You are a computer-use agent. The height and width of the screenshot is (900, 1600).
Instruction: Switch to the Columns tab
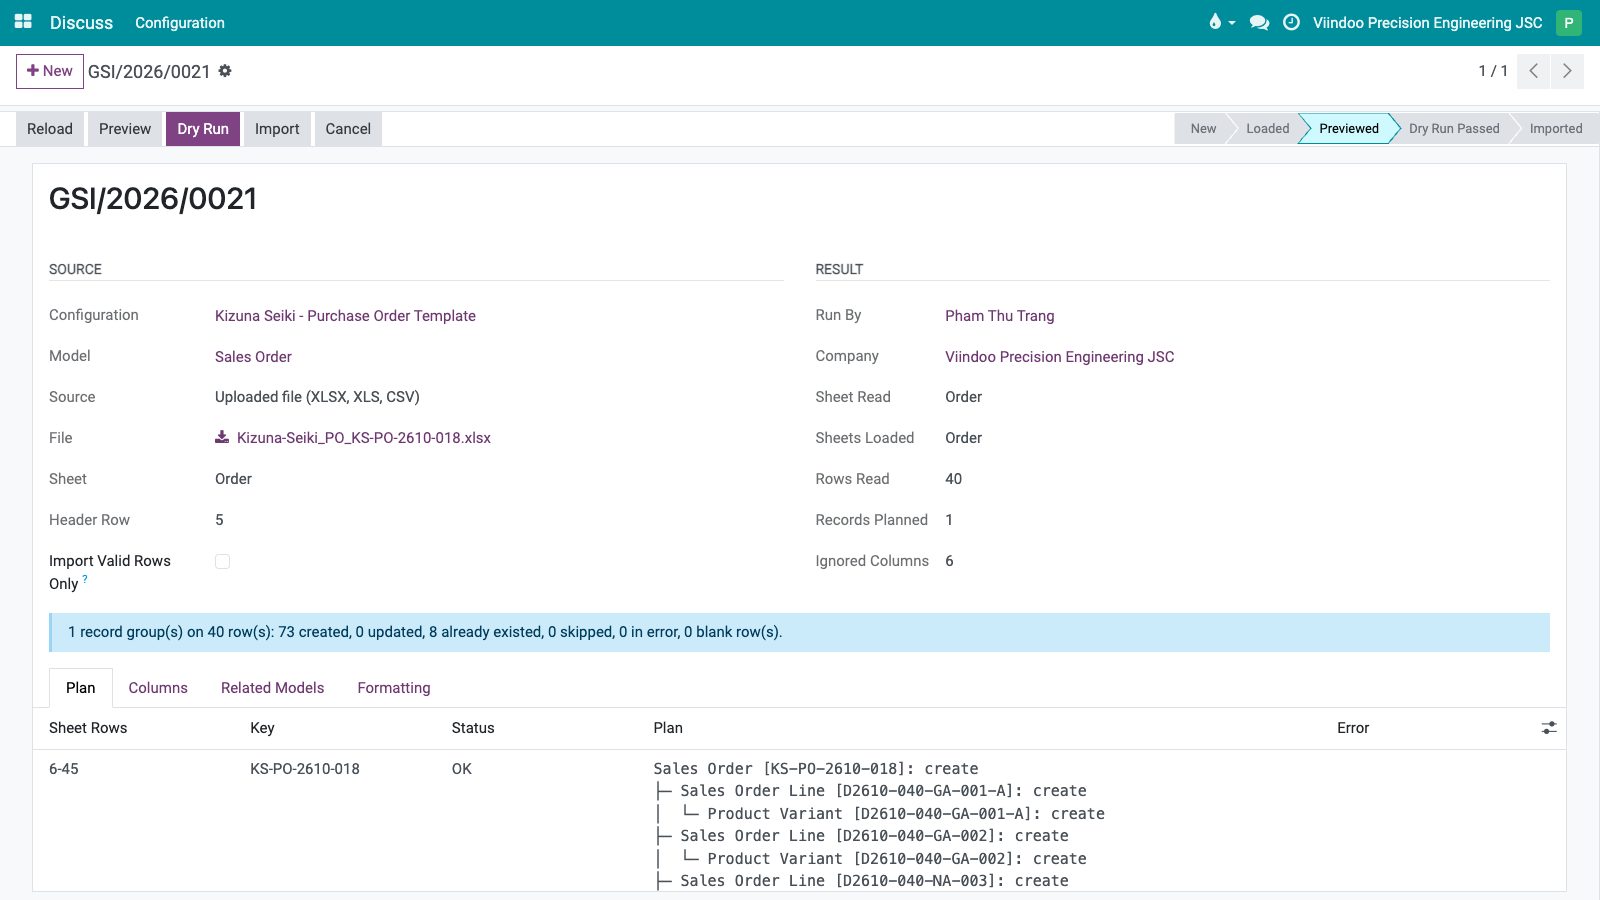pos(158,688)
